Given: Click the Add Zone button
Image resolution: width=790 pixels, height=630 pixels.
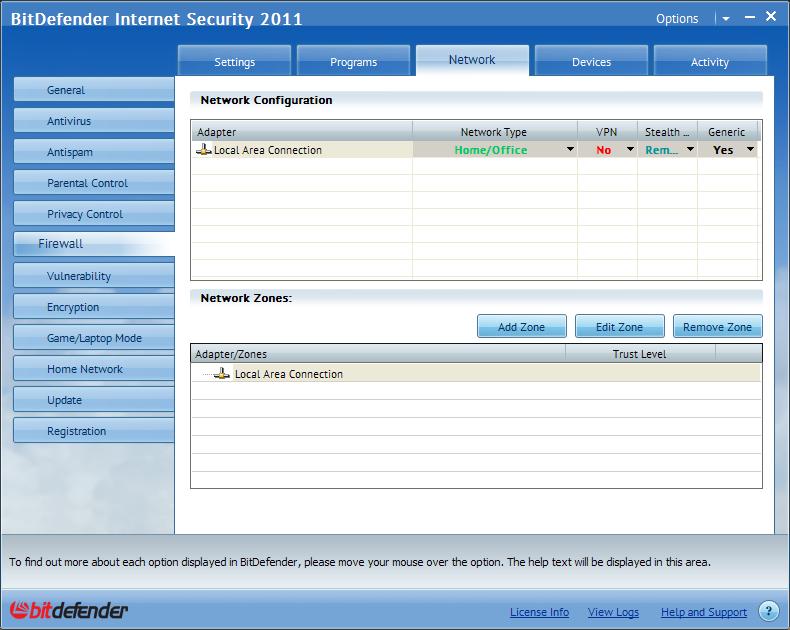Looking at the screenshot, I should click(x=521, y=327).
